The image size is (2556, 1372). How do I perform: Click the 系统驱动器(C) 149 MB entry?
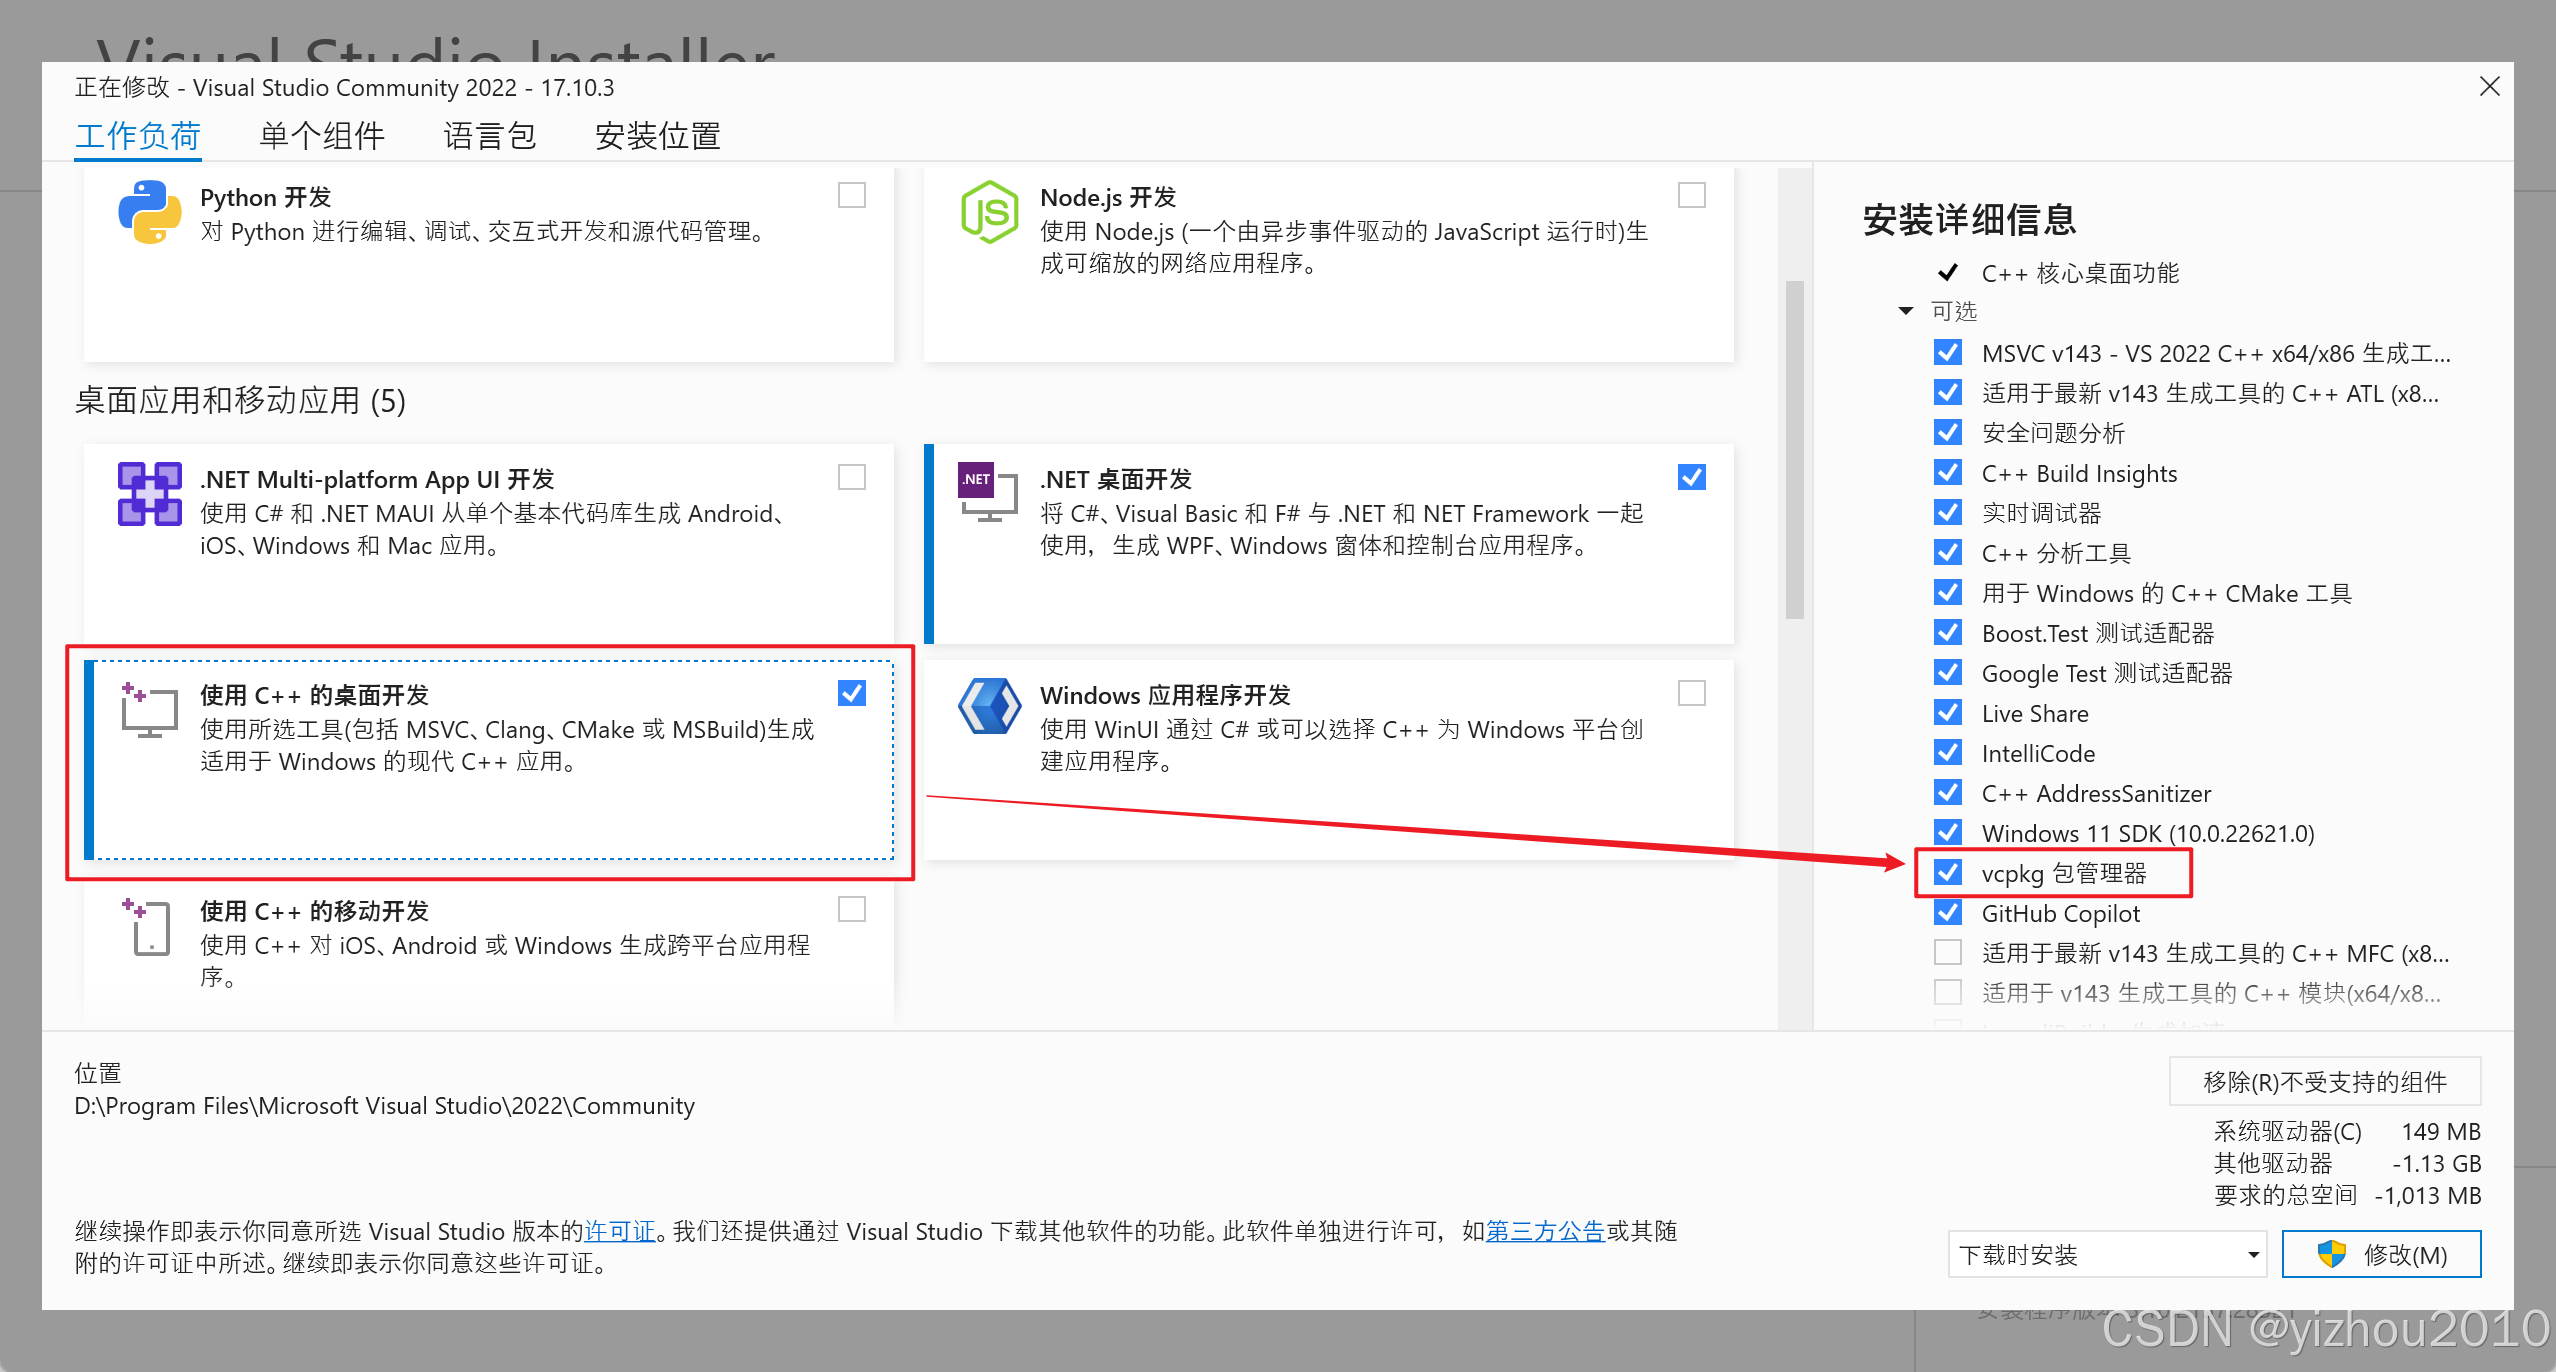point(2347,1131)
